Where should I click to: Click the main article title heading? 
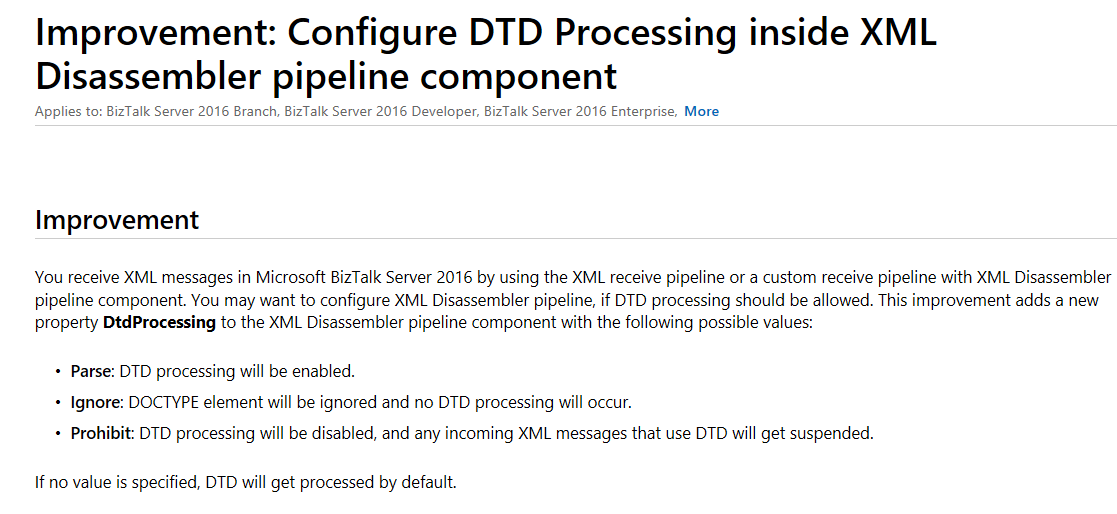tap(485, 54)
